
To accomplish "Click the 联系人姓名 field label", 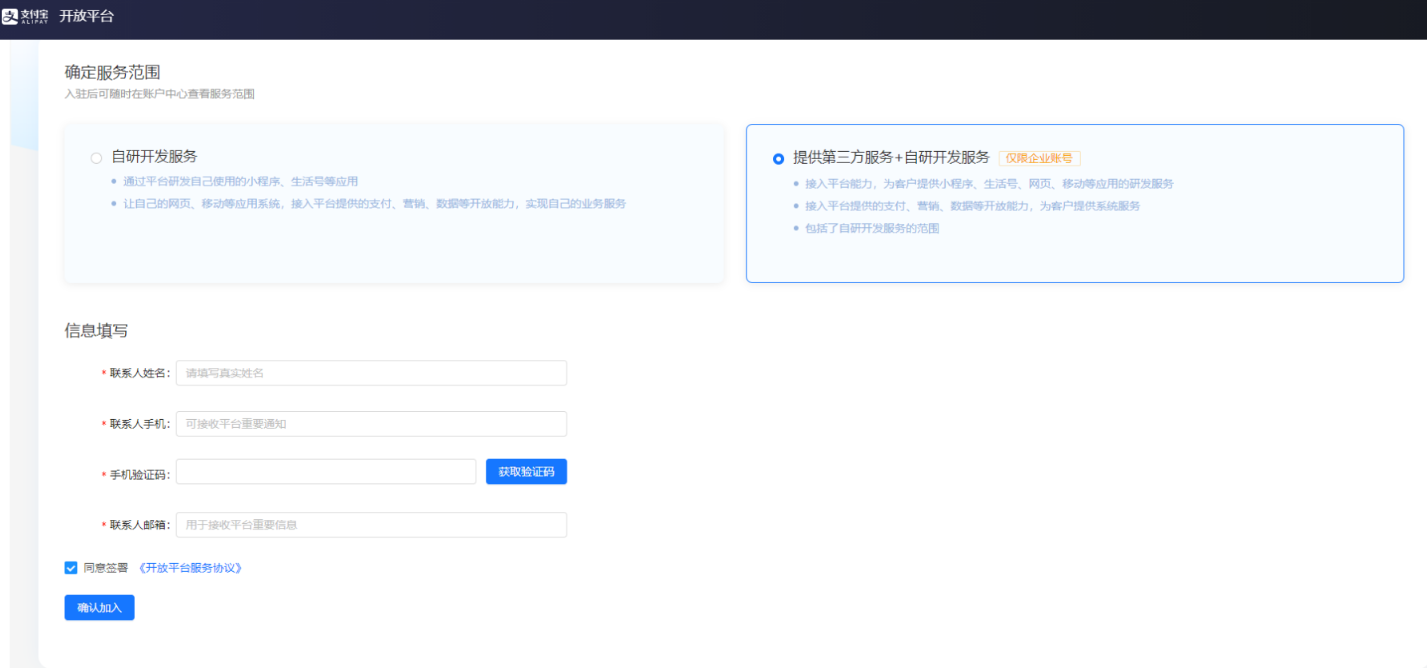I will pos(139,373).
